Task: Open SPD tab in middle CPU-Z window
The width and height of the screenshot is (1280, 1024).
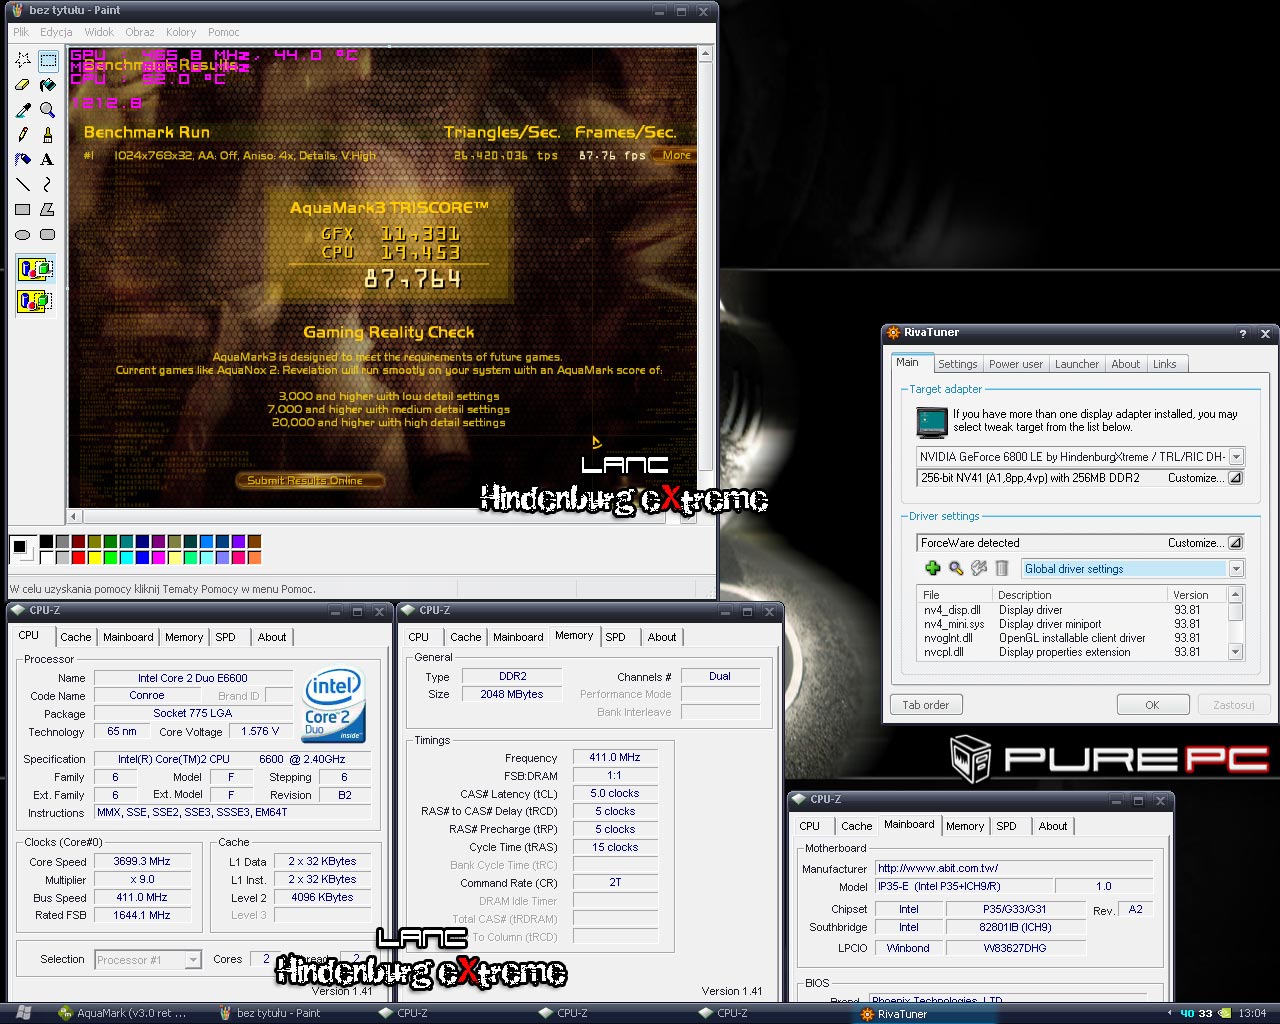Action: pos(615,637)
